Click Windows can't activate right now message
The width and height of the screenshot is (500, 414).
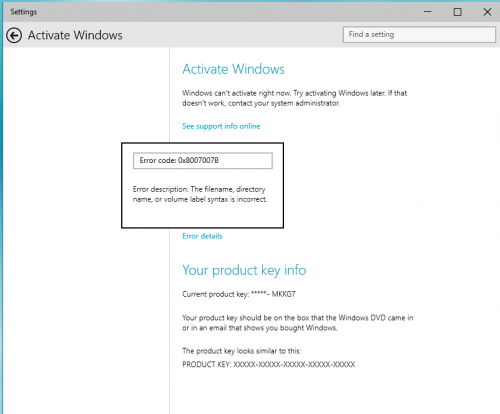point(294,98)
